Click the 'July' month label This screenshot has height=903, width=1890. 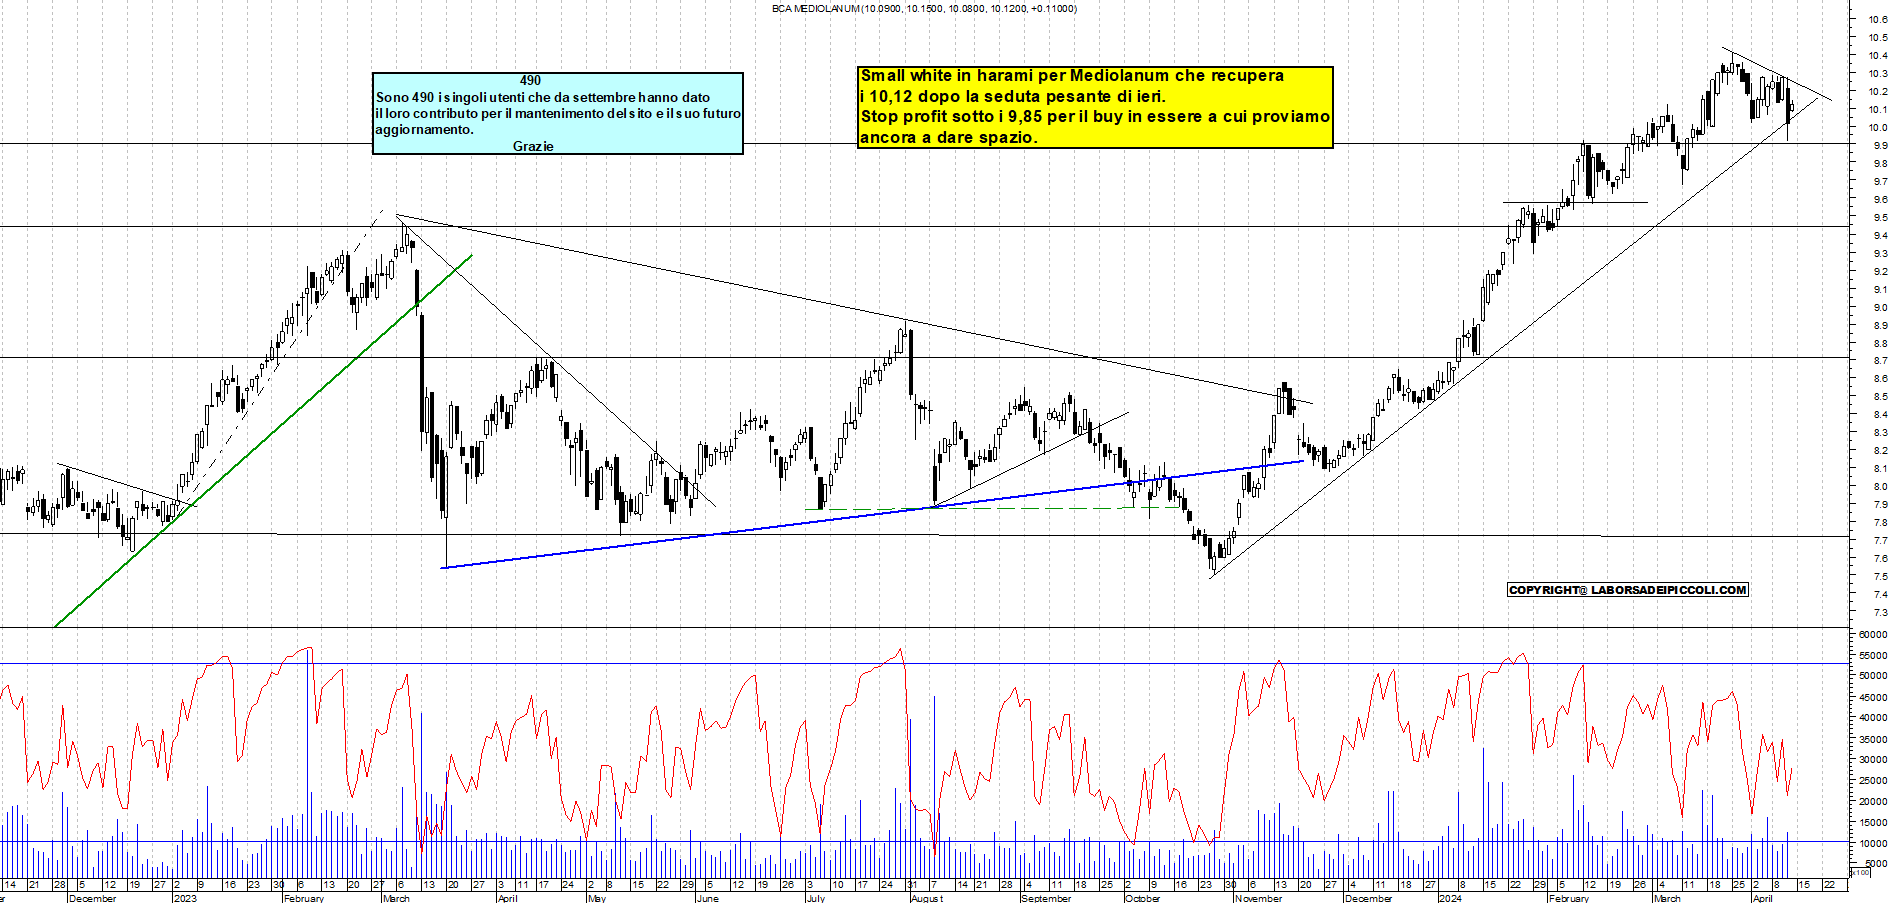[x=816, y=898]
